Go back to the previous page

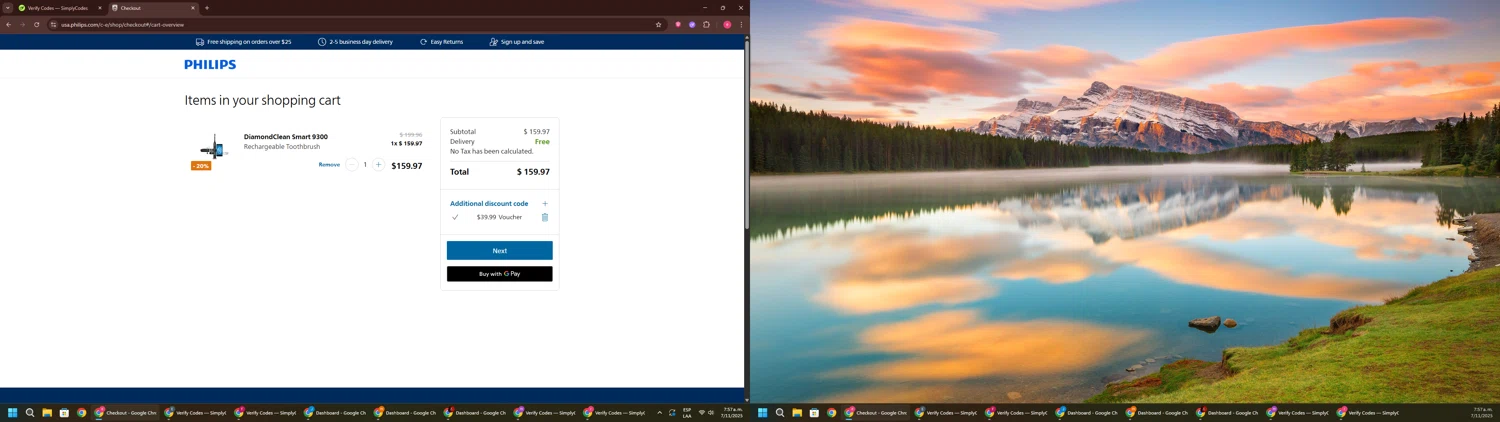coord(9,24)
